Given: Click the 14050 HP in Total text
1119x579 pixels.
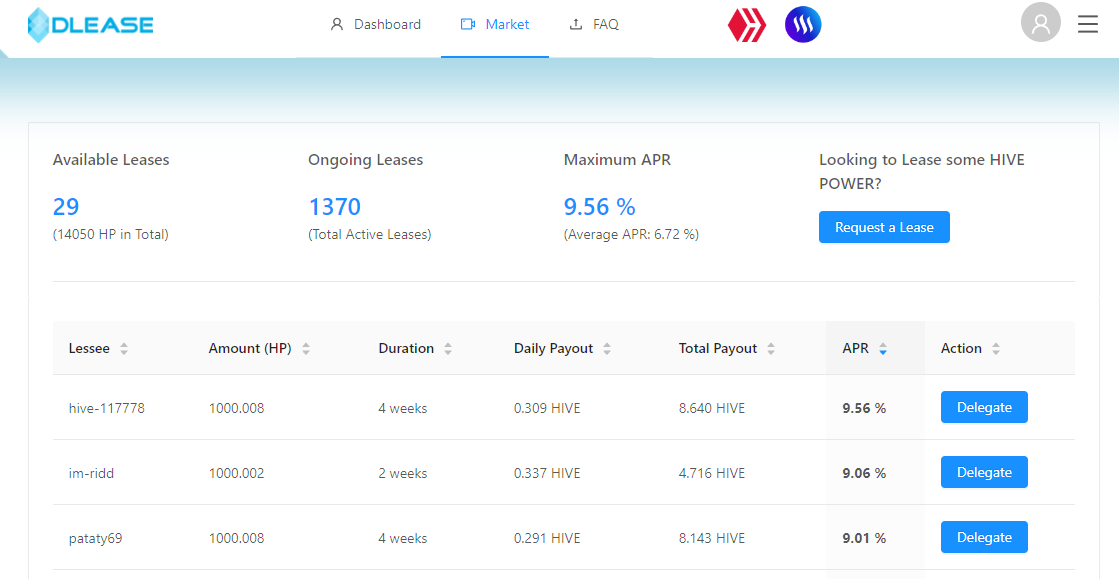Looking at the screenshot, I should [111, 234].
